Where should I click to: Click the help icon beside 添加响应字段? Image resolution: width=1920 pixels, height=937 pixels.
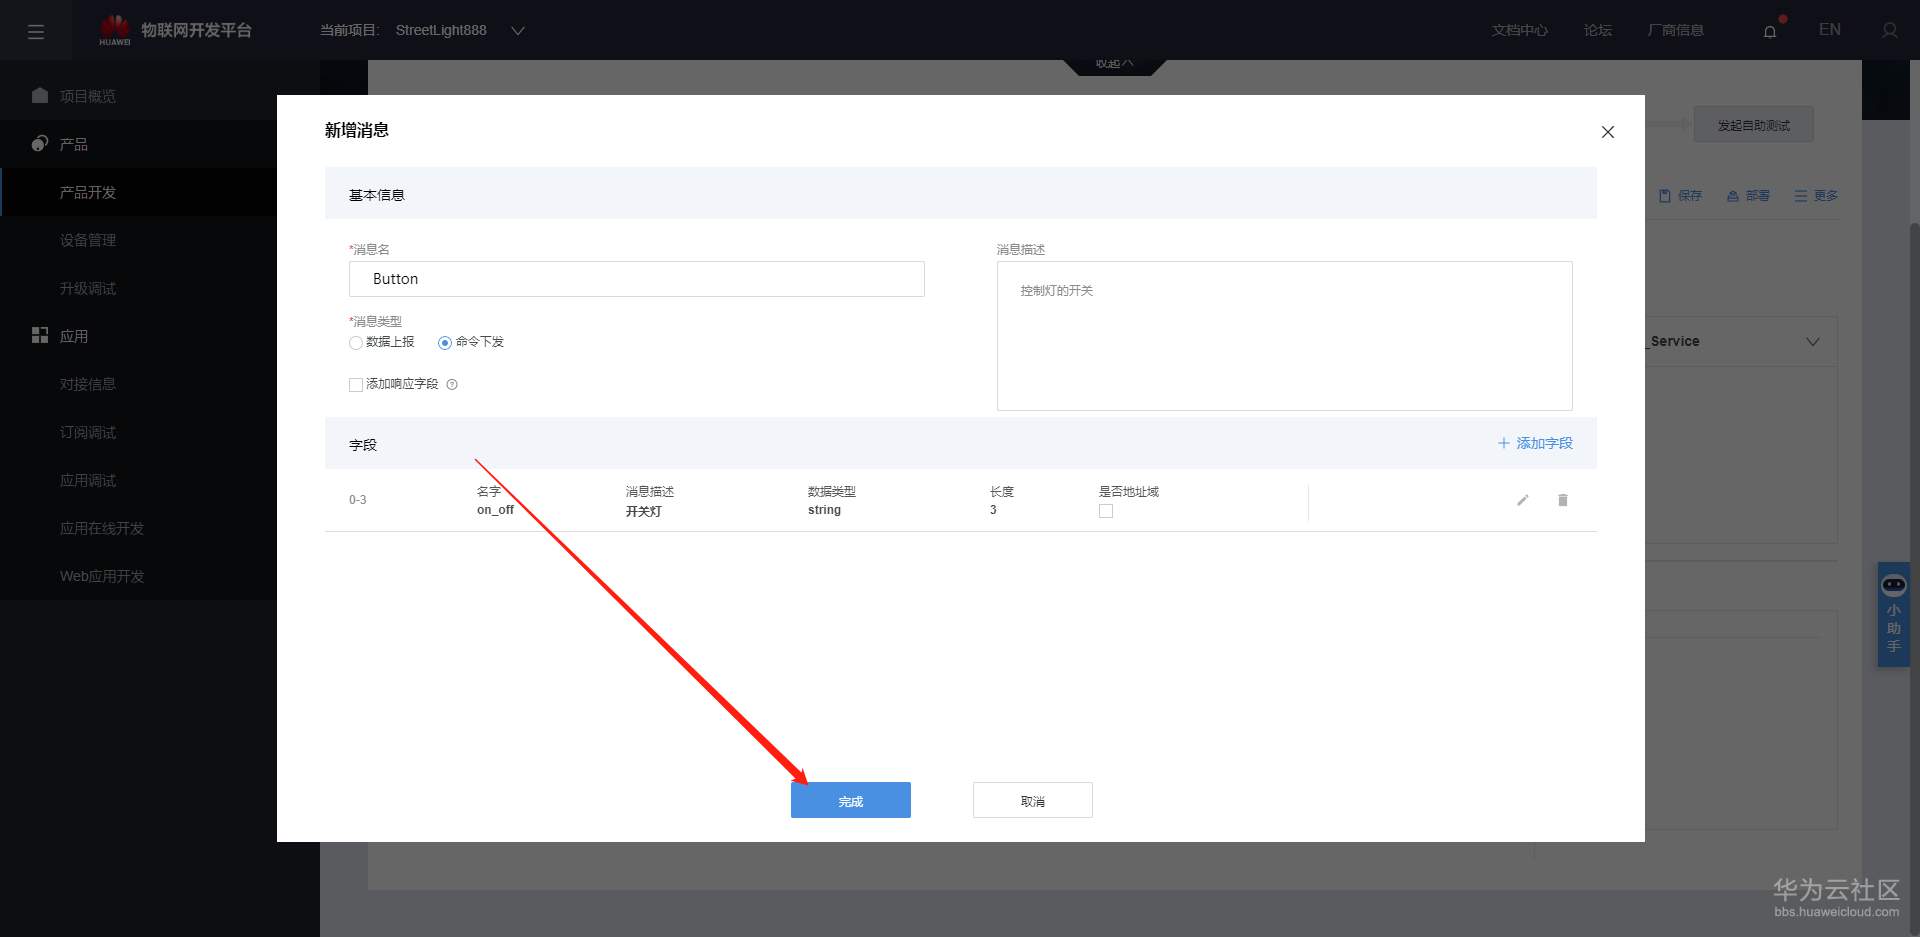tap(452, 384)
